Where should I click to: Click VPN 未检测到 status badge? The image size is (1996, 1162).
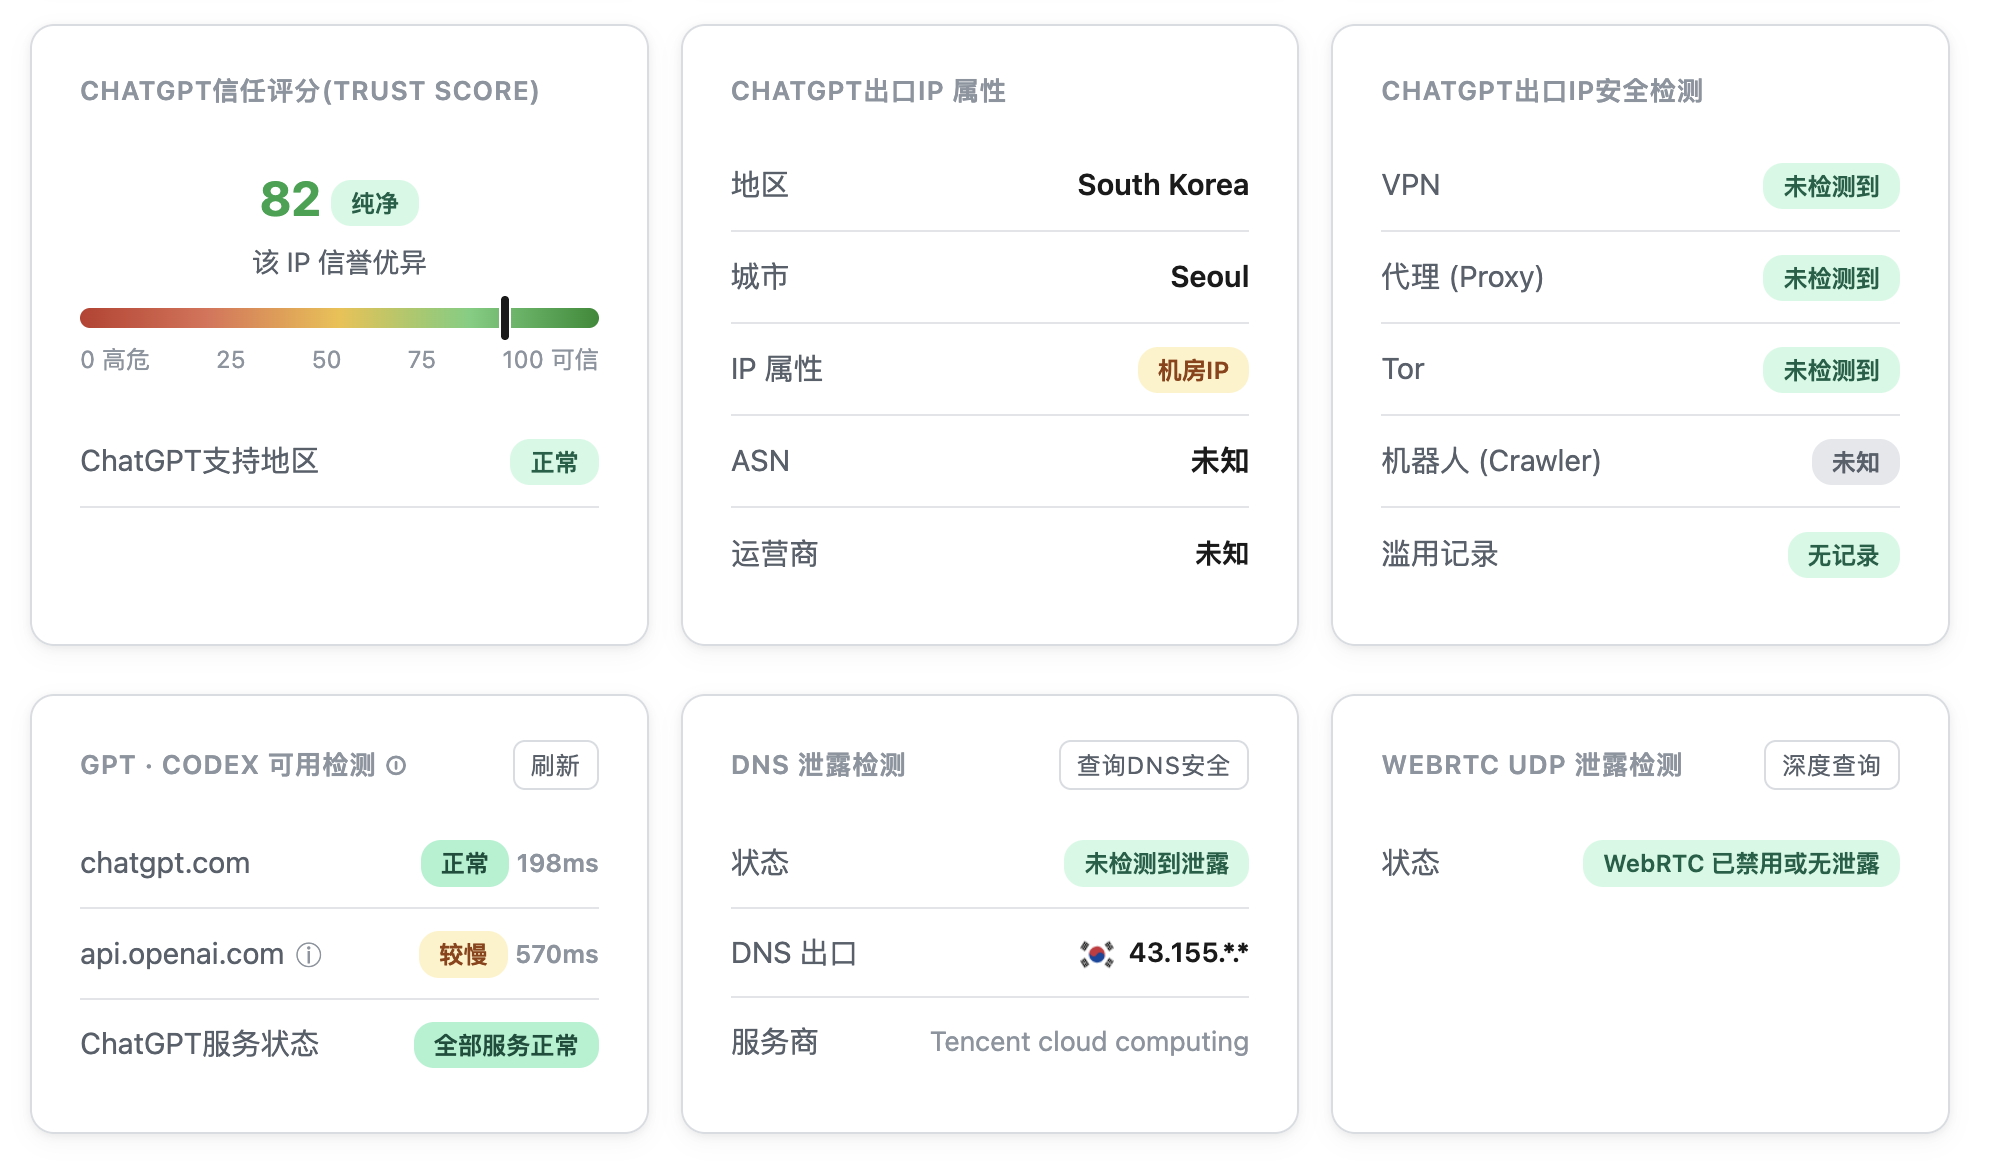click(1831, 186)
